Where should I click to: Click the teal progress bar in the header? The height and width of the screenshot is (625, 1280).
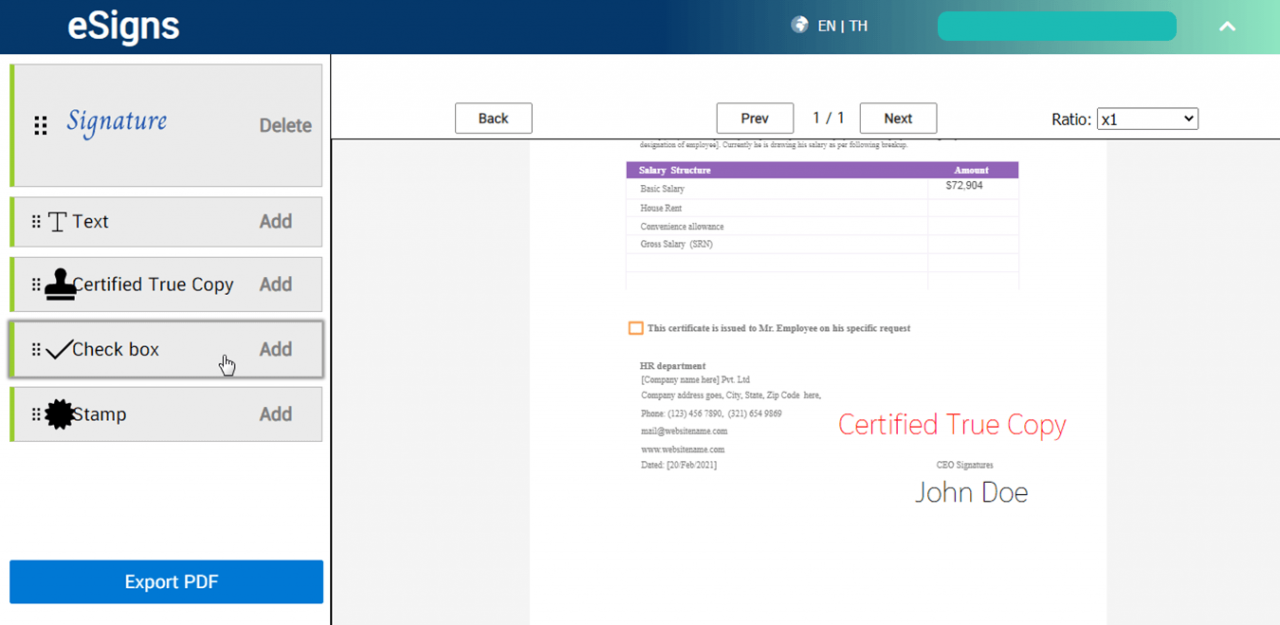[1057, 26]
